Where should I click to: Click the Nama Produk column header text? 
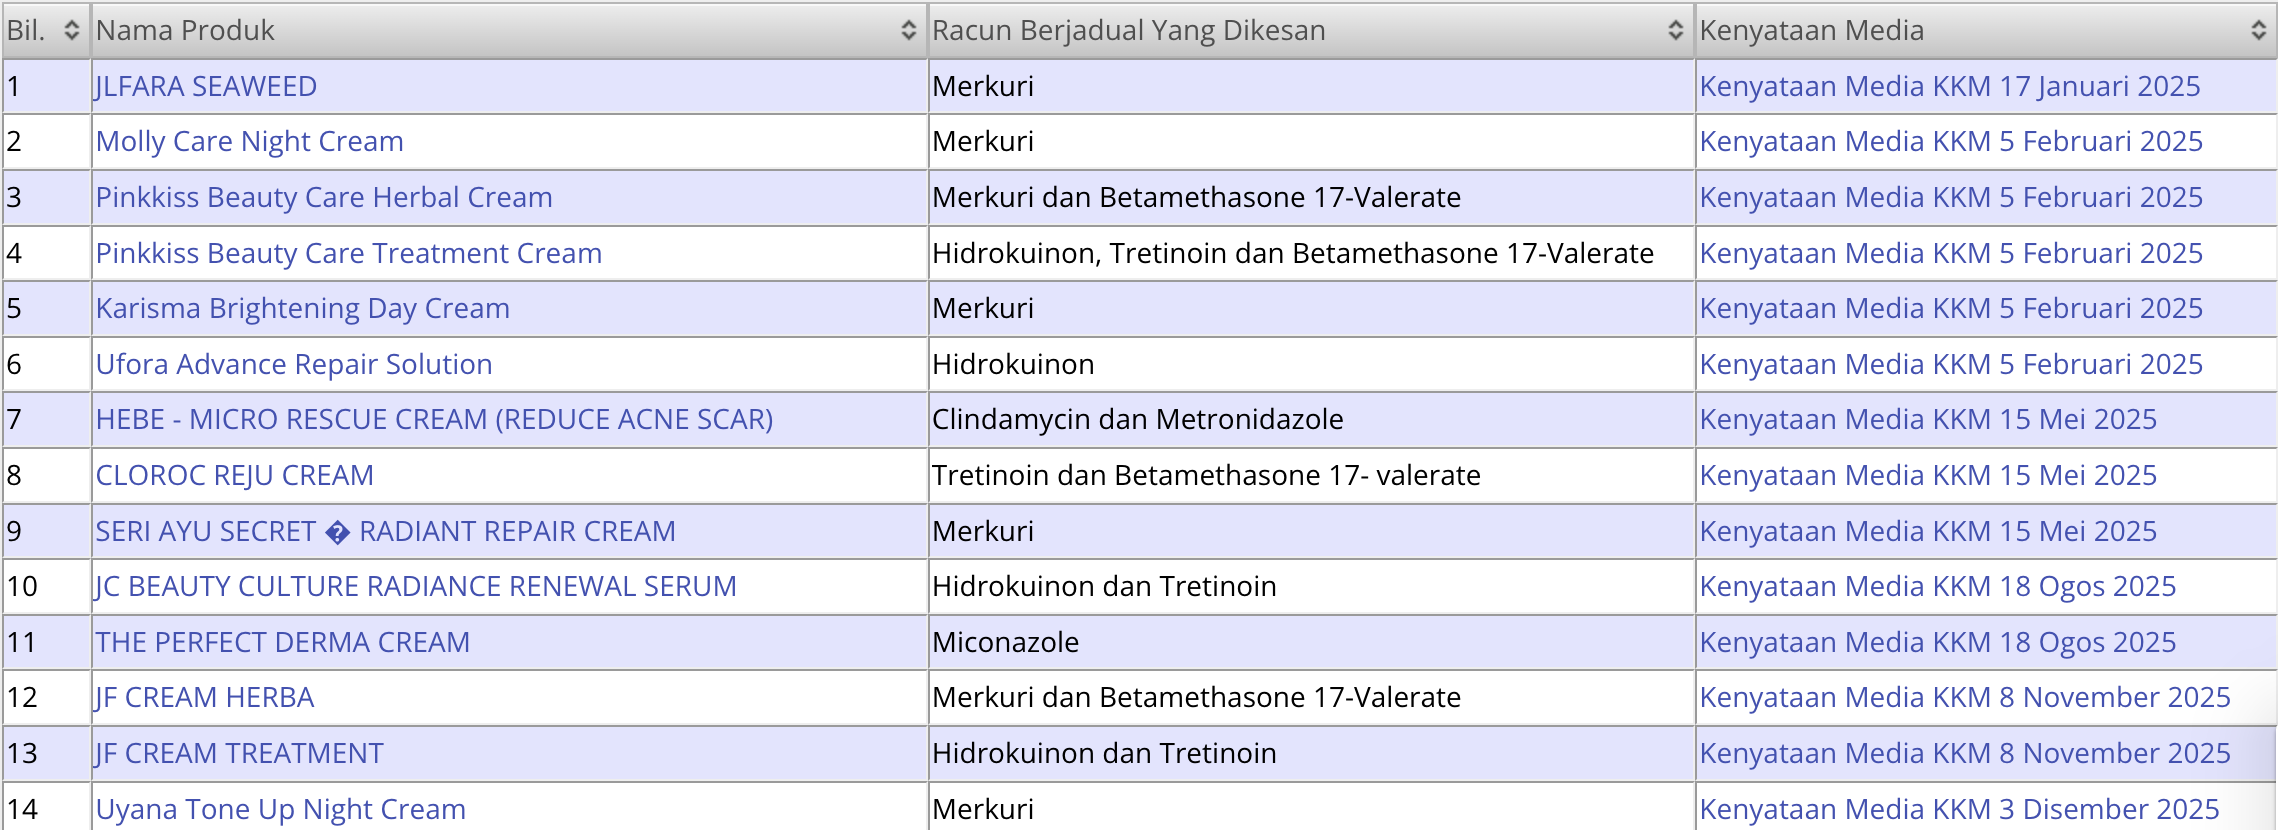click(185, 31)
